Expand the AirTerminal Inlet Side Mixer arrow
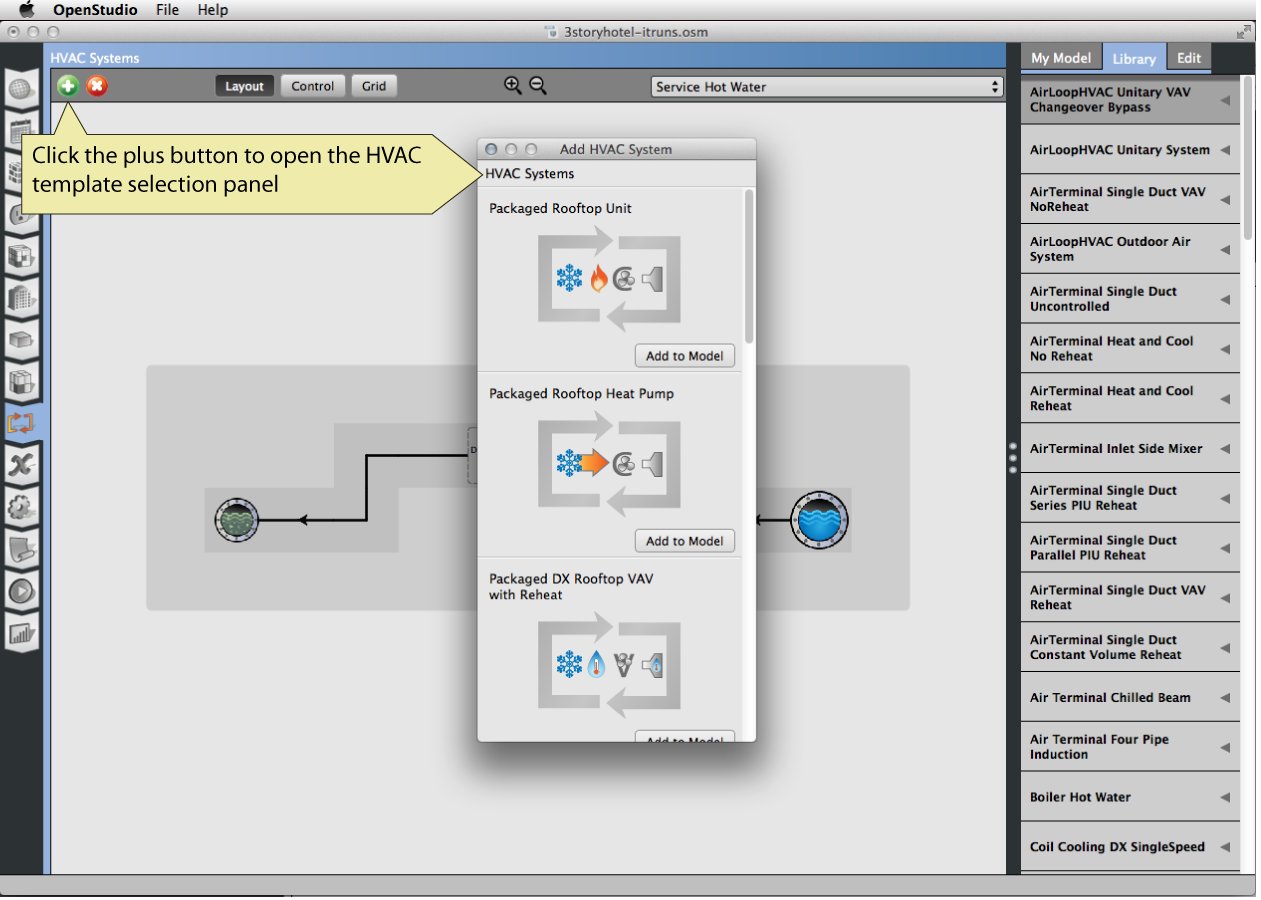Screen dimensions: 1261x900 click(1225, 449)
